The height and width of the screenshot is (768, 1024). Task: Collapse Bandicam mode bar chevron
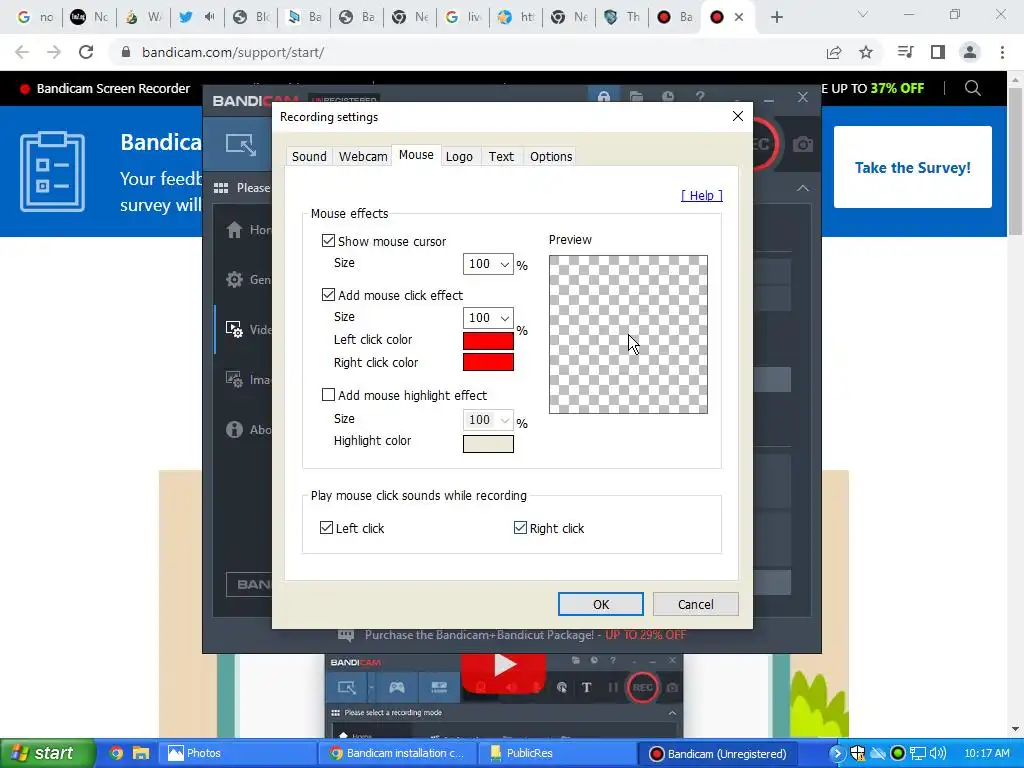pyautogui.click(x=803, y=188)
